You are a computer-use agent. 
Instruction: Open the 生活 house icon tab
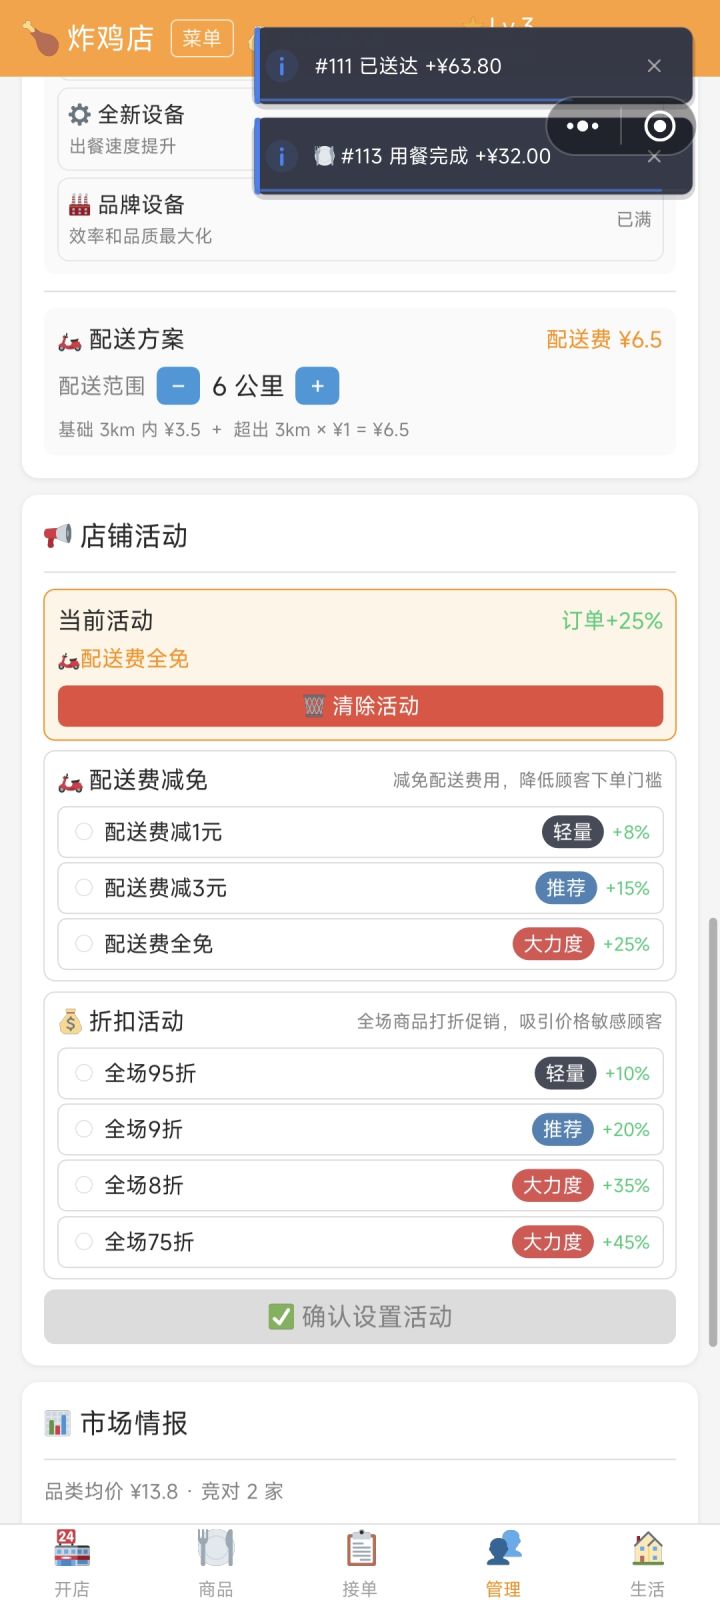pyautogui.click(x=648, y=1548)
